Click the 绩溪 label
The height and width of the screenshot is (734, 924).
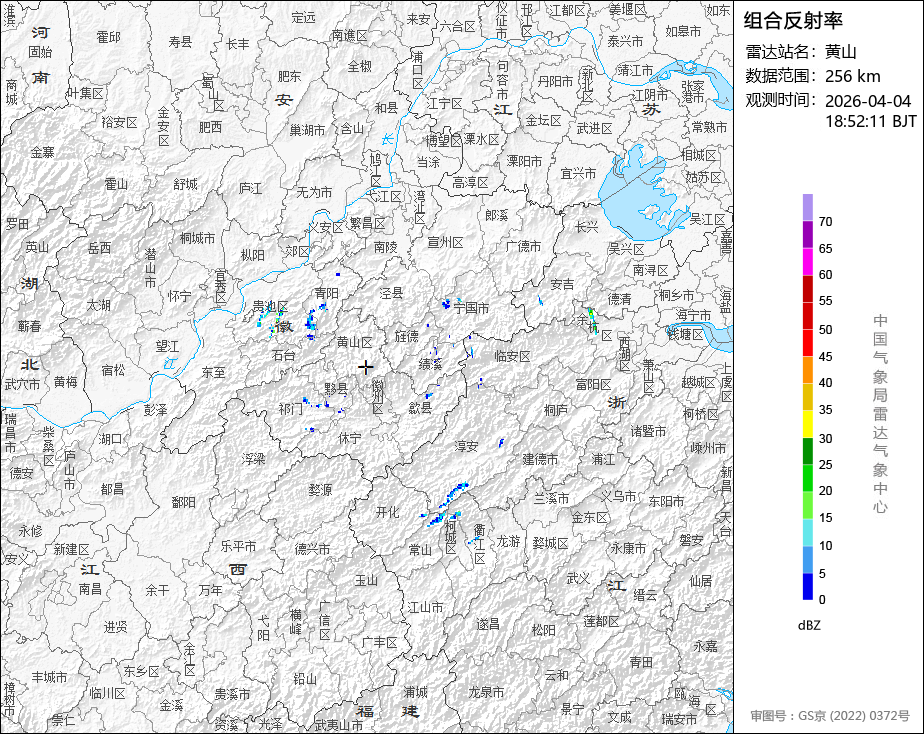click(431, 364)
